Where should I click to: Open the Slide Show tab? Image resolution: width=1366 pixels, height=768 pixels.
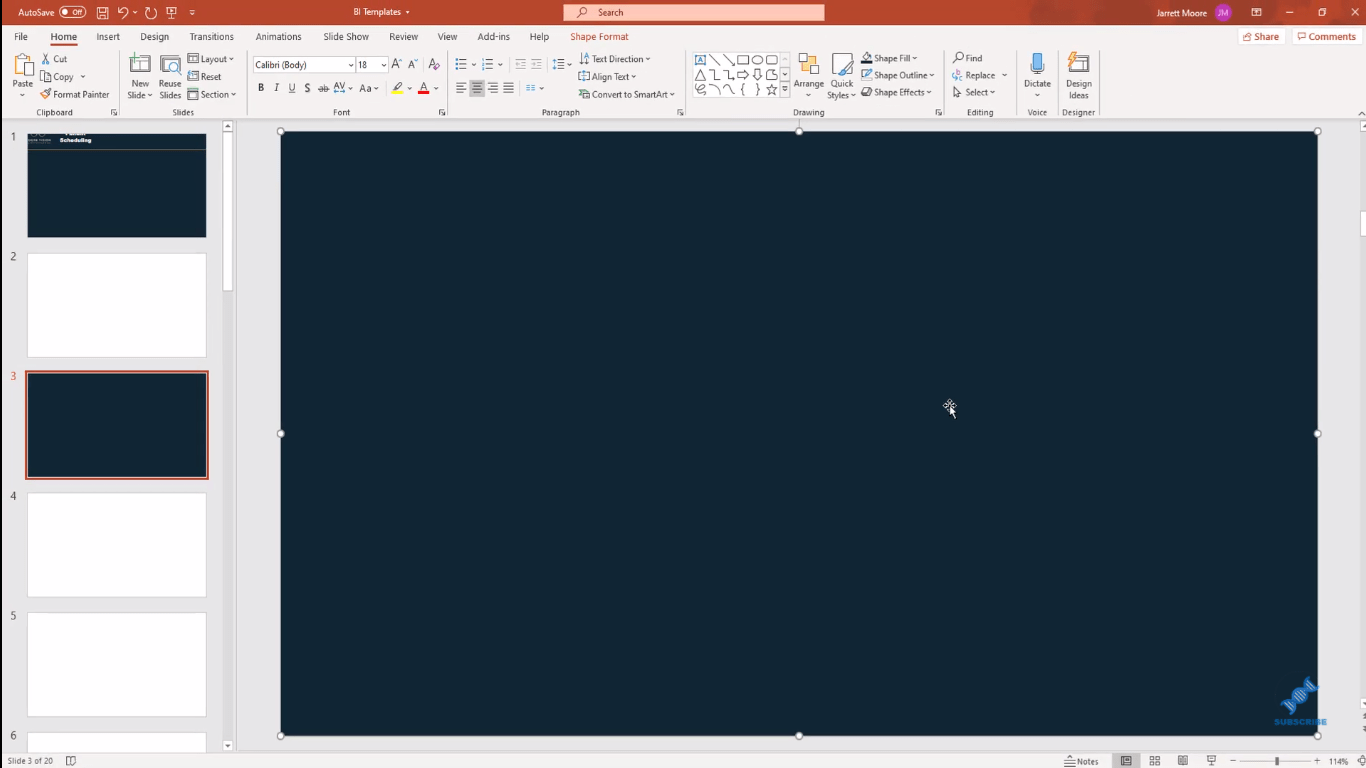(346, 37)
